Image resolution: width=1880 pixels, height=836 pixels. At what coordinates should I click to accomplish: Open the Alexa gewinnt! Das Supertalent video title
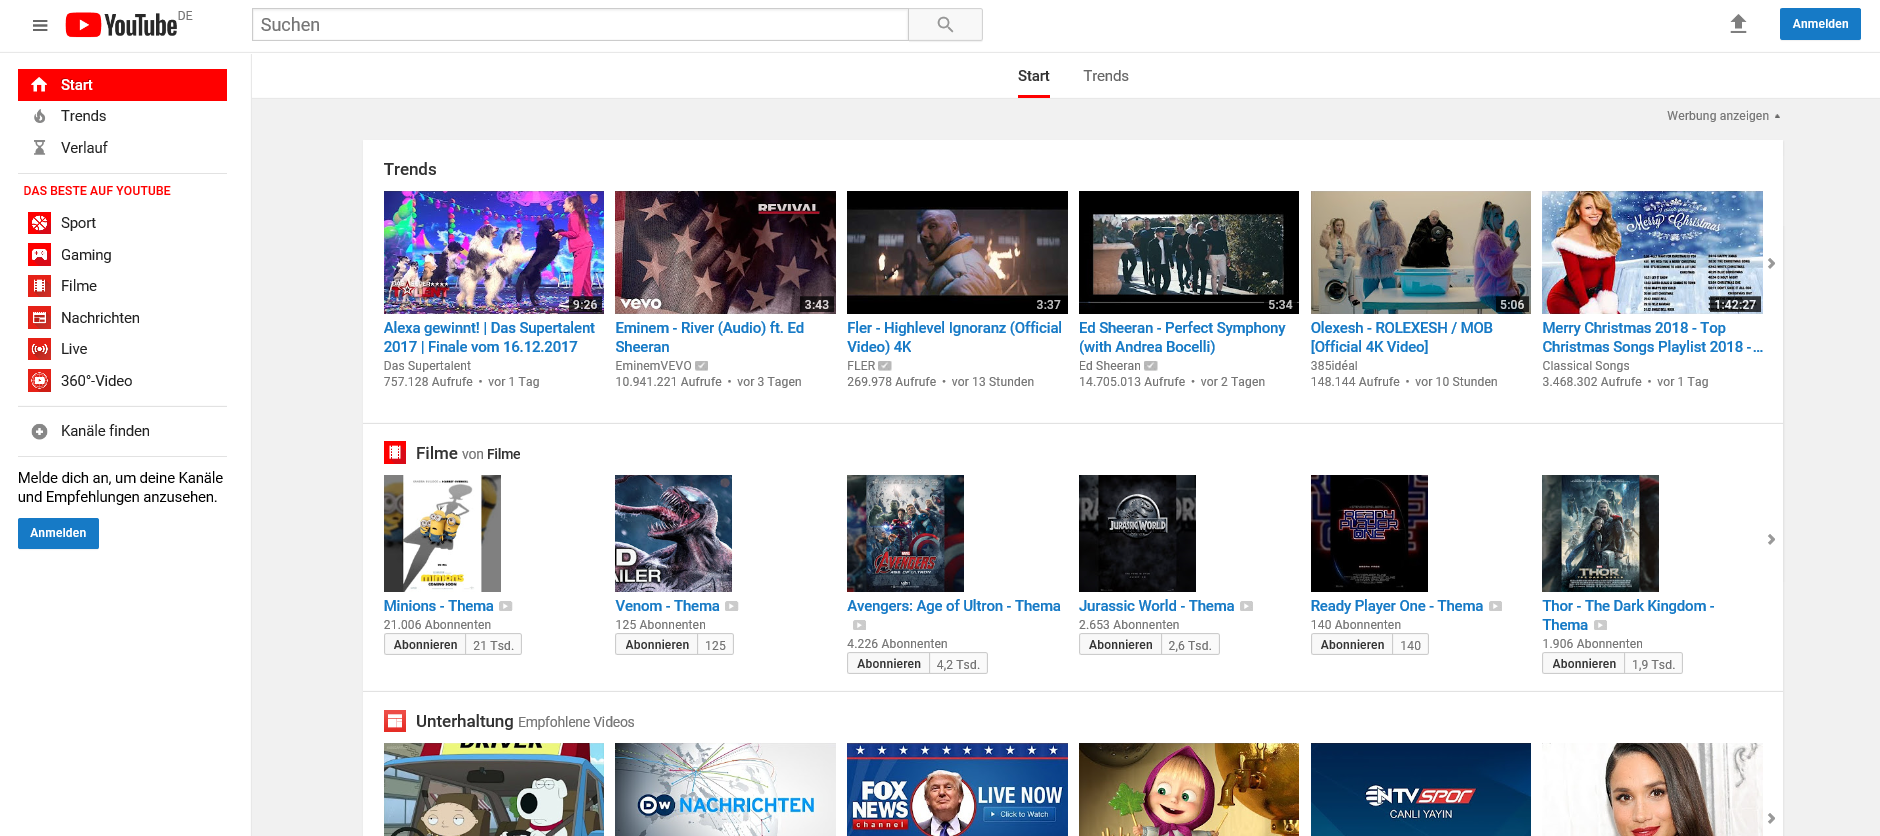[x=489, y=337]
